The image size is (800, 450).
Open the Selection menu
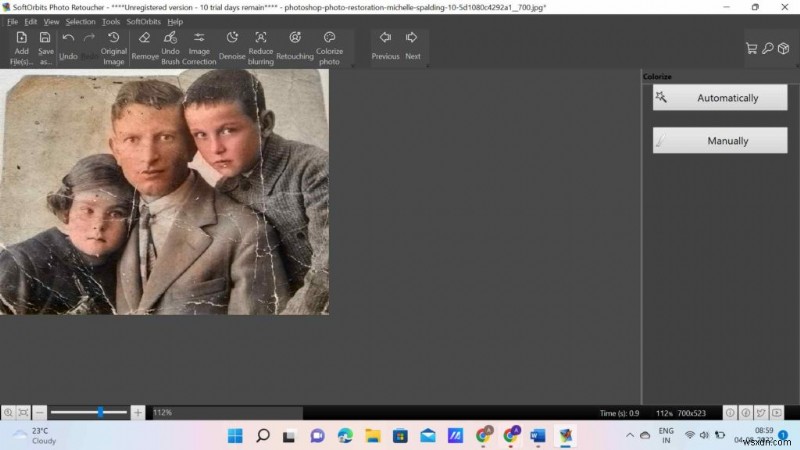80,22
